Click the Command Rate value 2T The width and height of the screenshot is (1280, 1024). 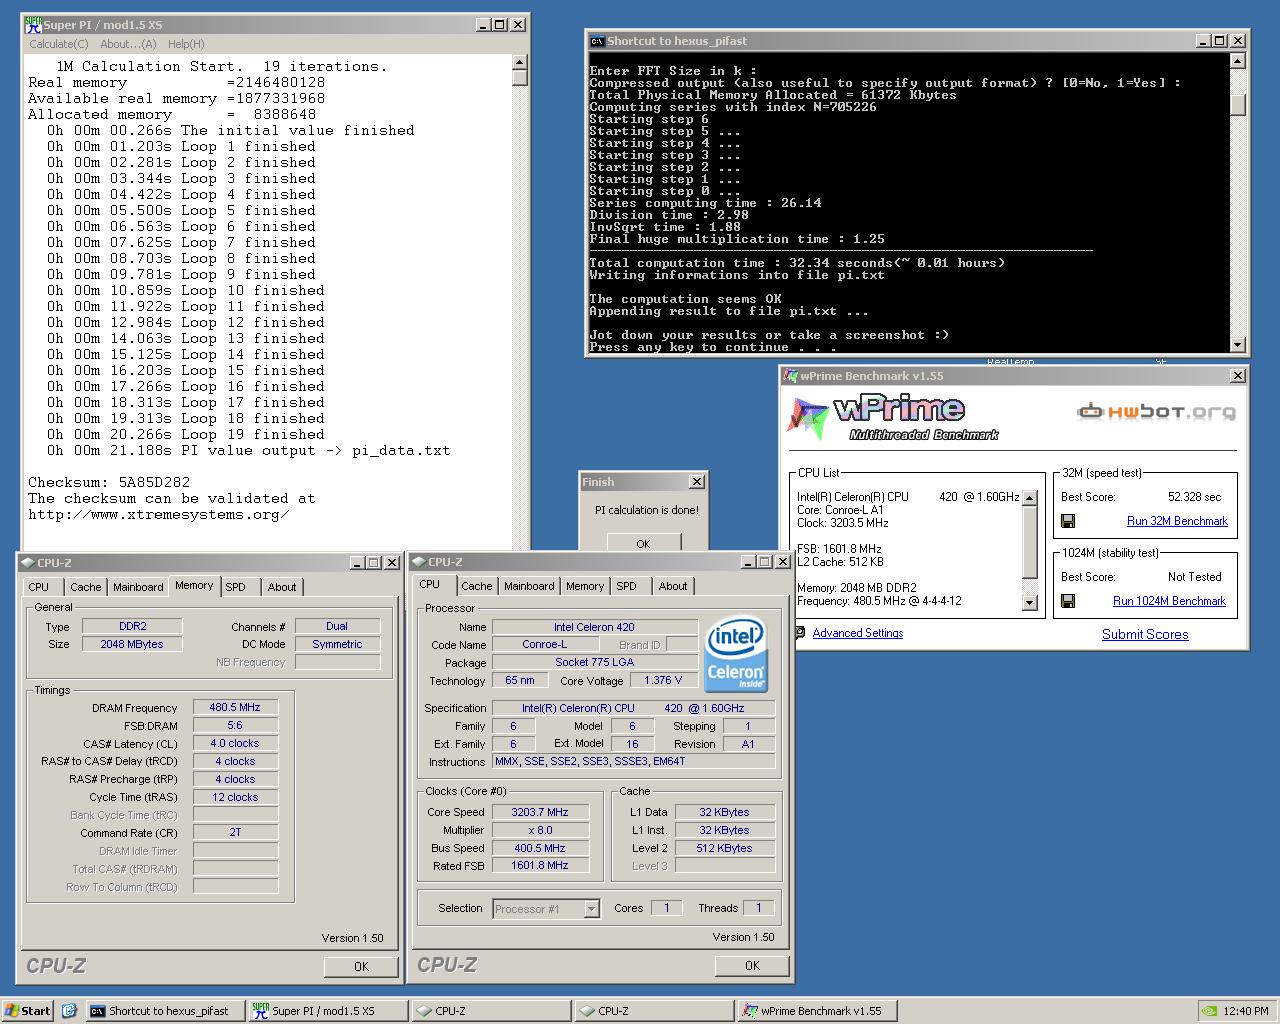click(235, 832)
